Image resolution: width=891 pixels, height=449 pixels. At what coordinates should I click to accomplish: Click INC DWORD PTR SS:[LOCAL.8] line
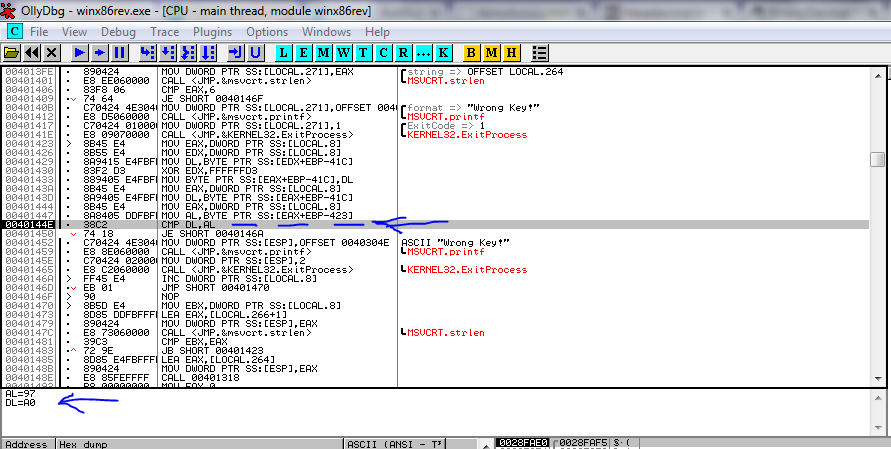[239, 278]
